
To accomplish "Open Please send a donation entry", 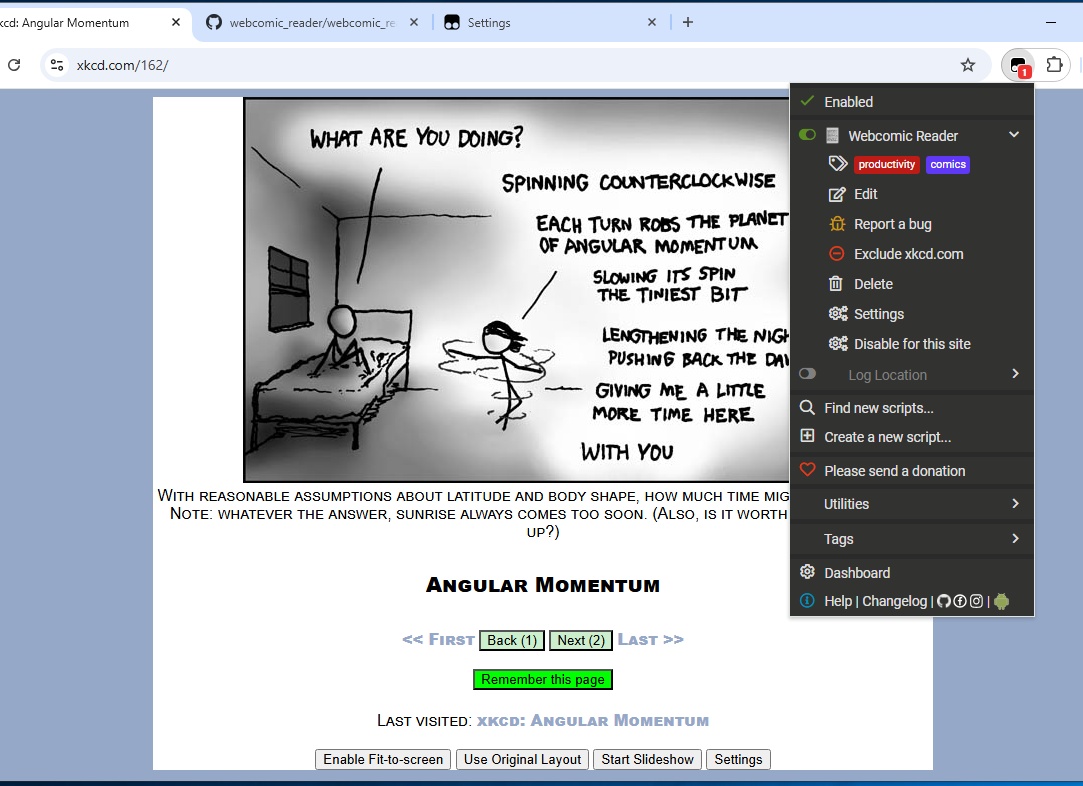I will pos(894,471).
